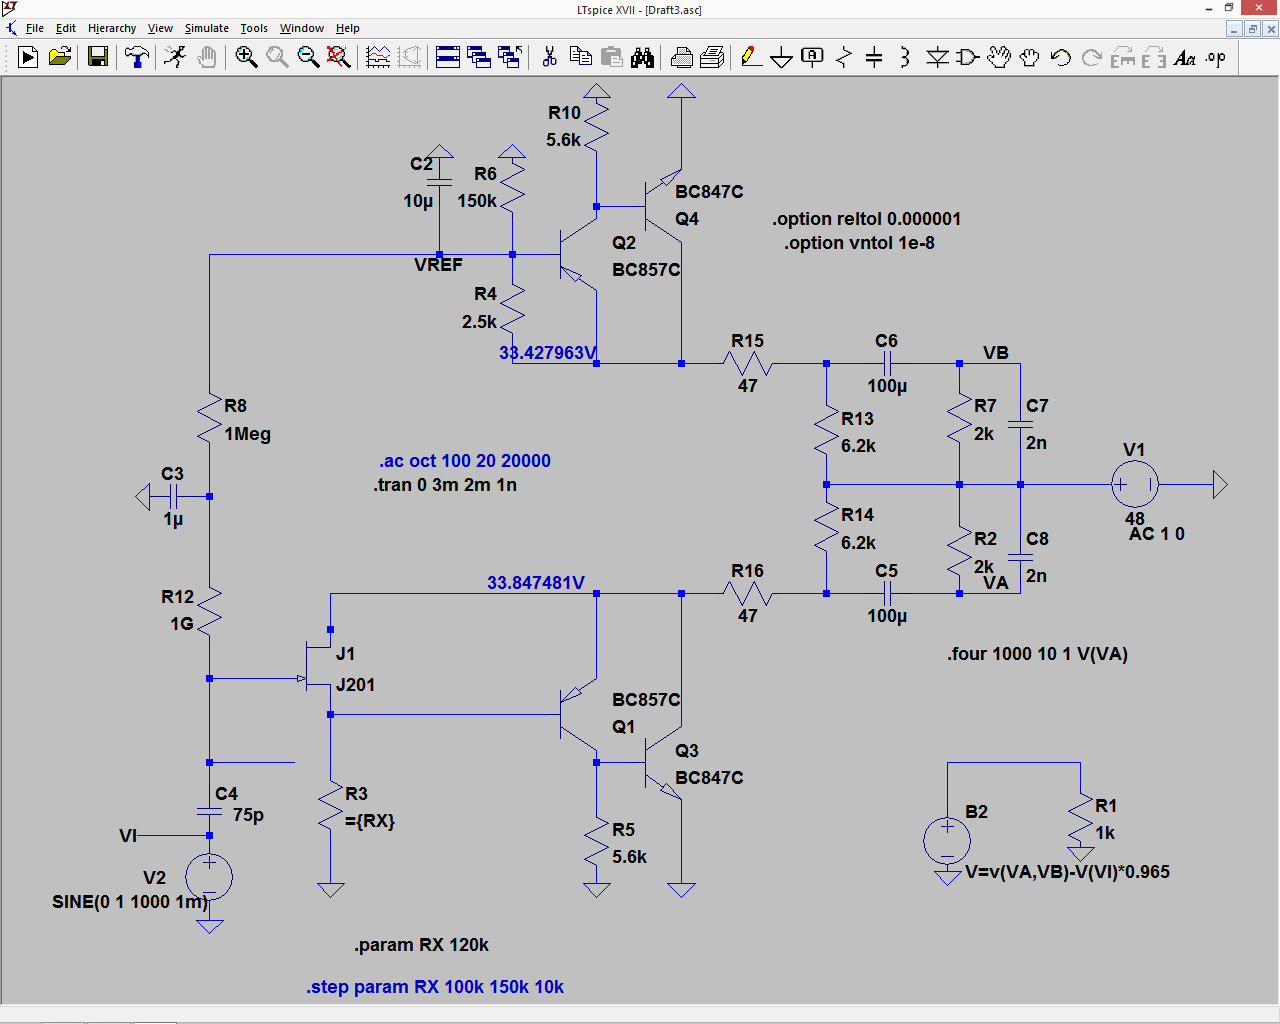
Task: Click the '.param RX 120k' directive
Action: [x=422, y=945]
